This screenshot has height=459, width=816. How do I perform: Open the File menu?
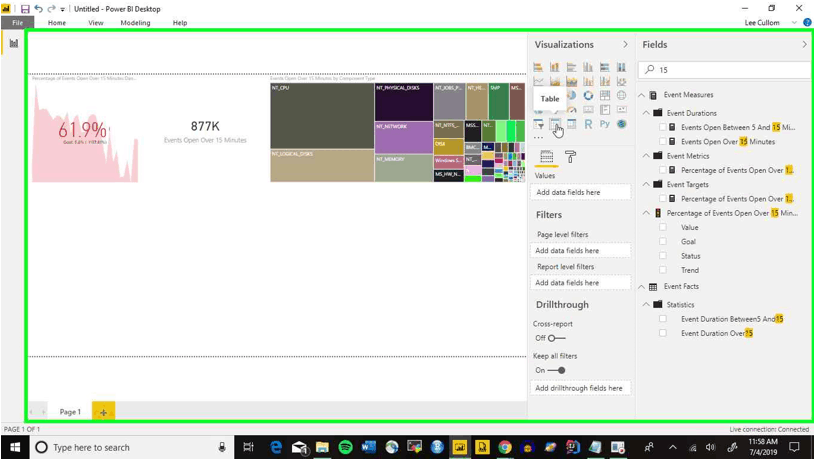click(17, 23)
